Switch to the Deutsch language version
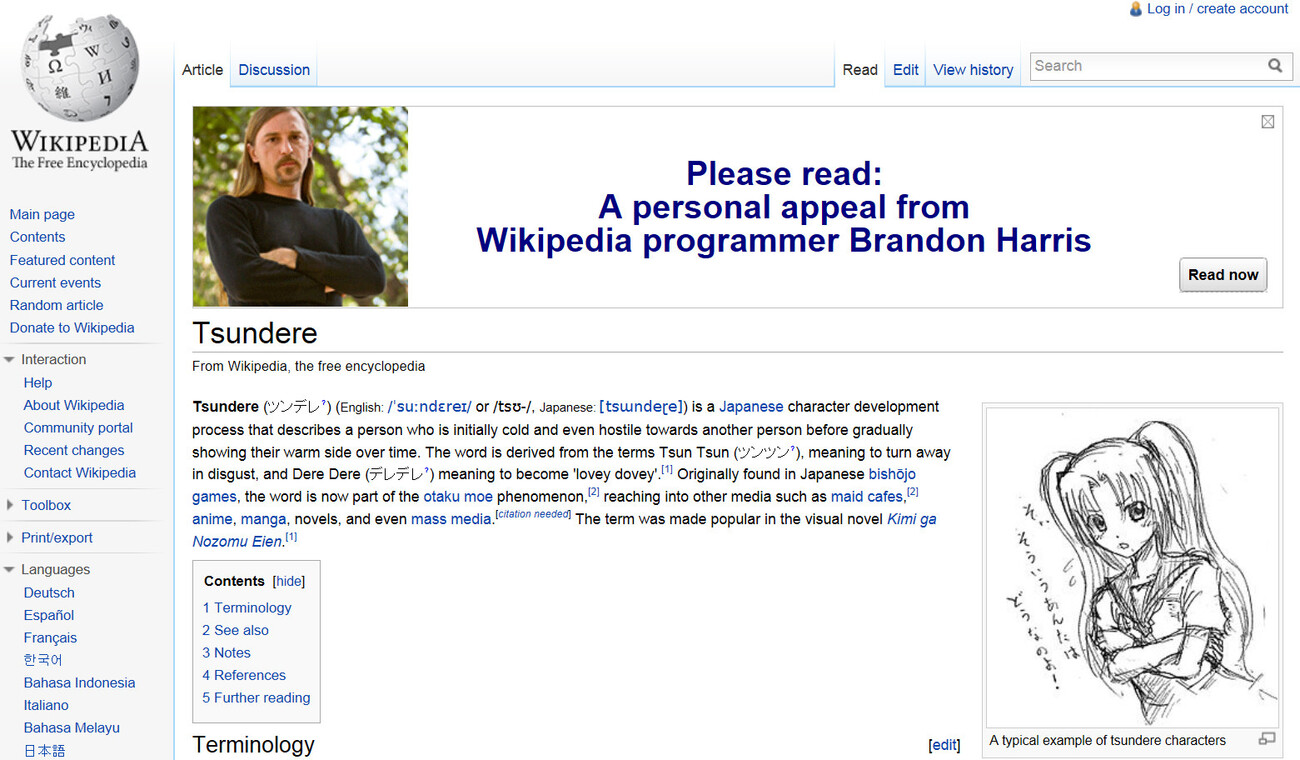Screen dimensions: 1300x760 coord(49,593)
